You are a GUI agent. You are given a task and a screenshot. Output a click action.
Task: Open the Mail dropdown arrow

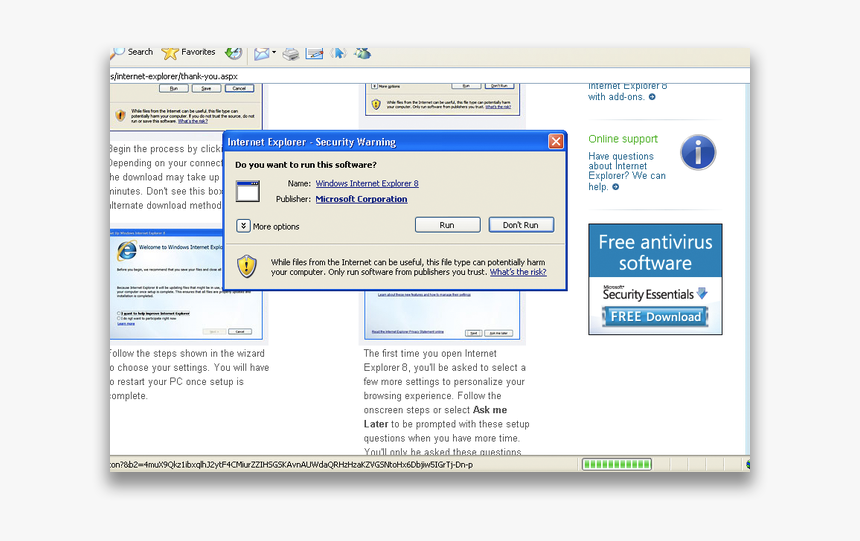274,53
